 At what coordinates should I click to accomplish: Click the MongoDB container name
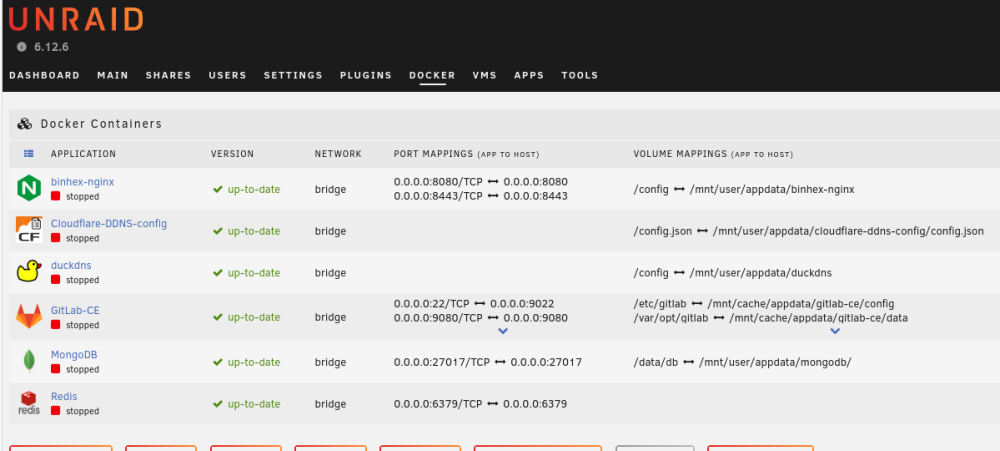74,355
